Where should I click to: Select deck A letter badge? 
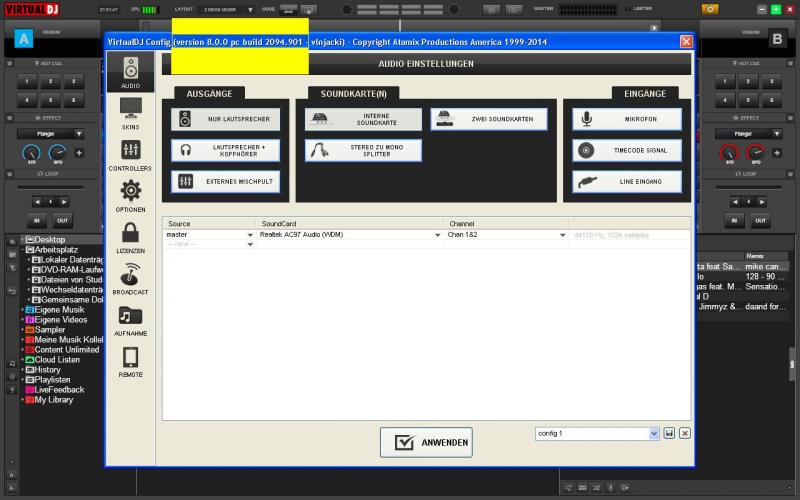coord(23,38)
